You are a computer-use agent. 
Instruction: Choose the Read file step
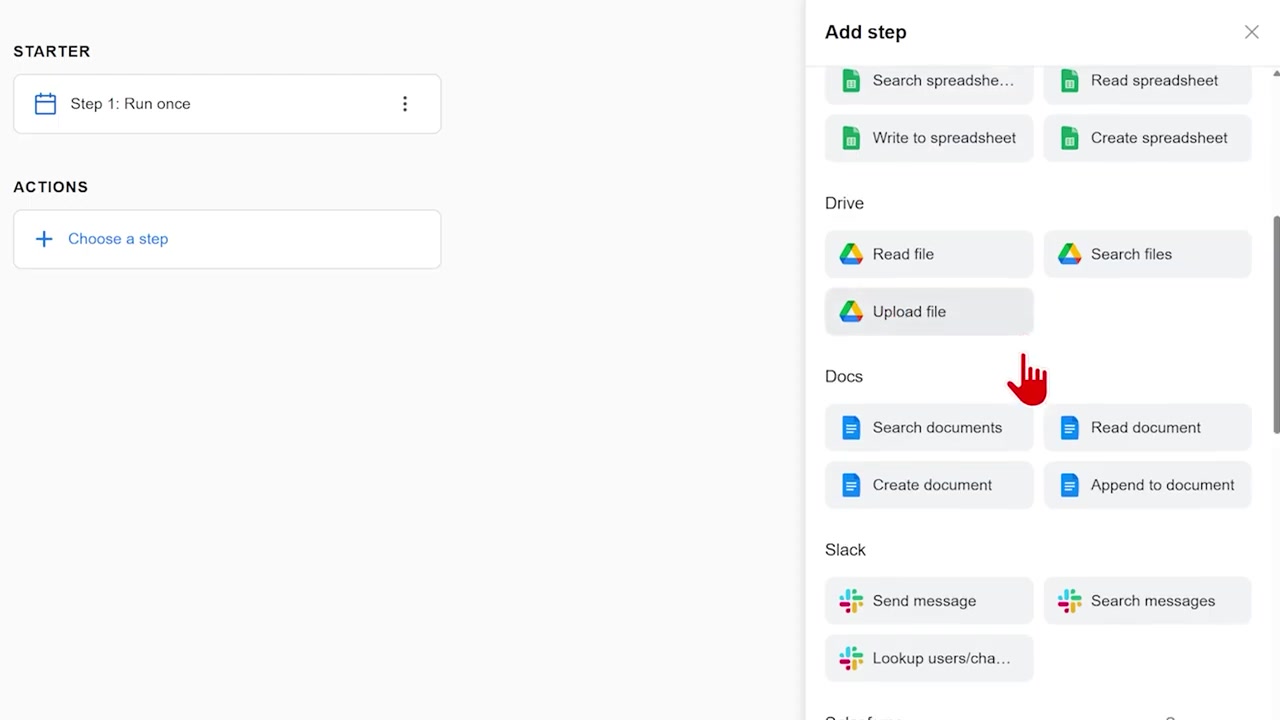click(929, 254)
